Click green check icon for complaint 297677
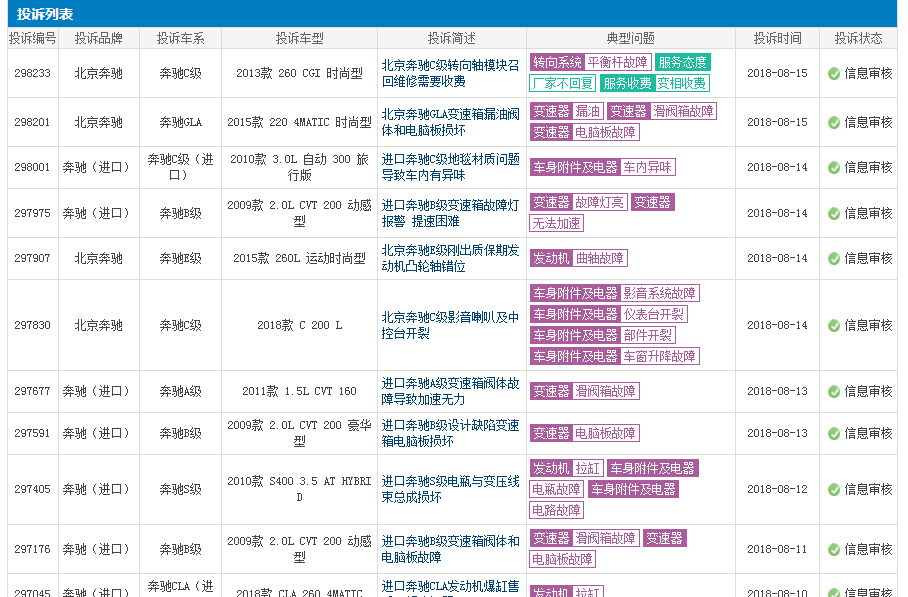This screenshot has height=597, width=908. point(834,391)
